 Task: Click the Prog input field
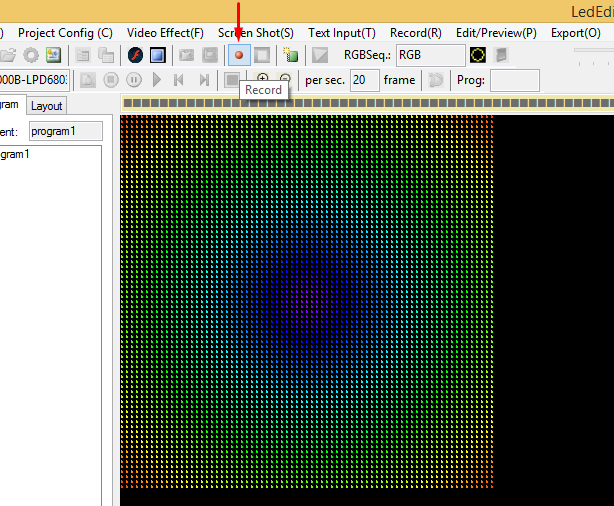(515, 80)
